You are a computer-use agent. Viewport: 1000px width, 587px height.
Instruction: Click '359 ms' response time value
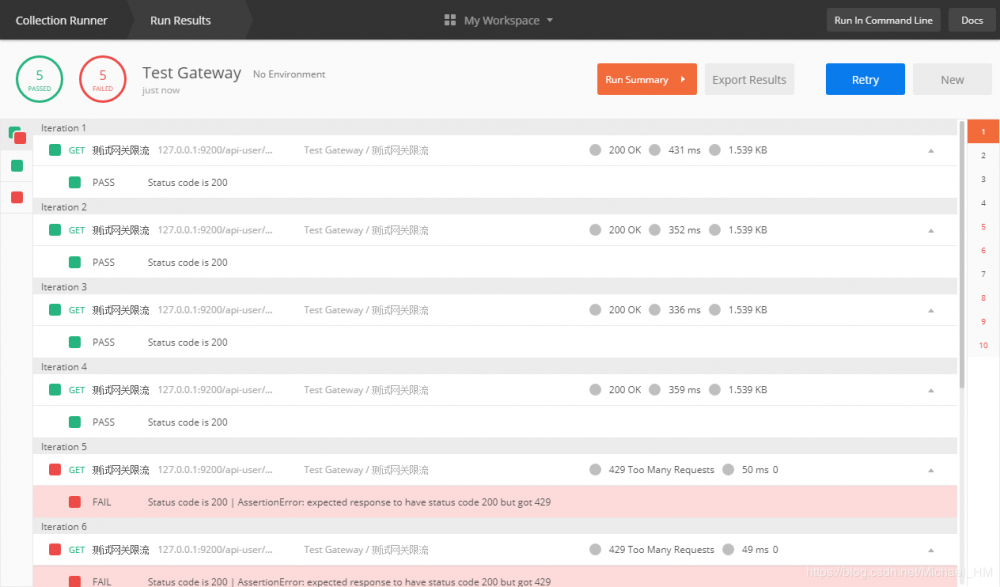point(684,389)
